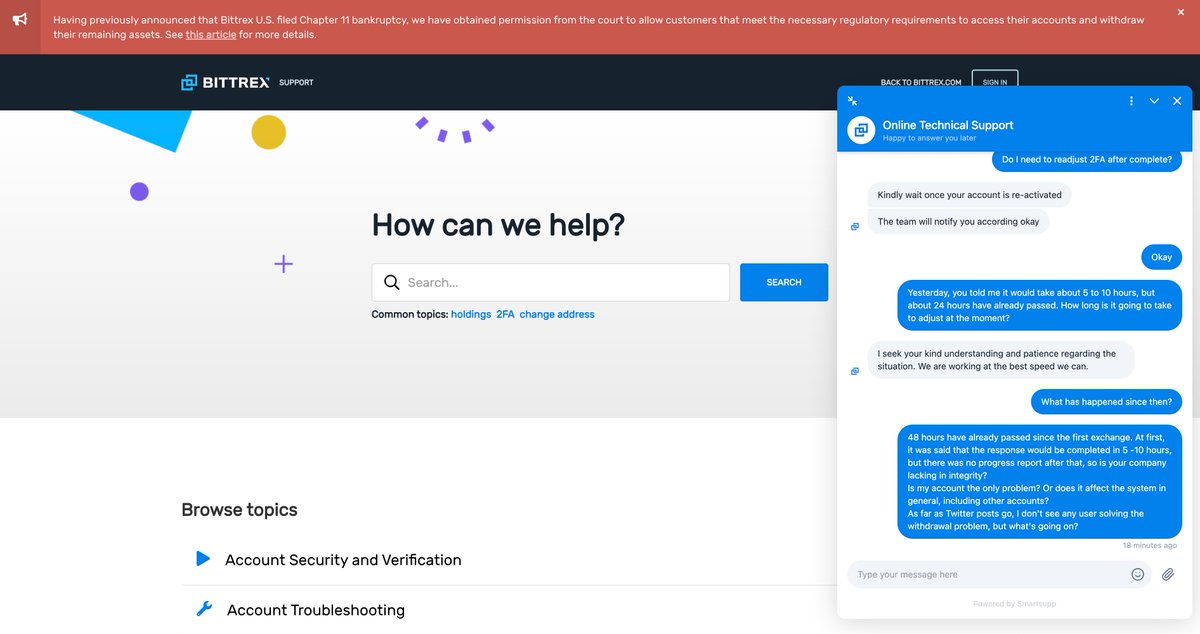Focus the help search field
This screenshot has height=634, width=1200.
(551, 282)
